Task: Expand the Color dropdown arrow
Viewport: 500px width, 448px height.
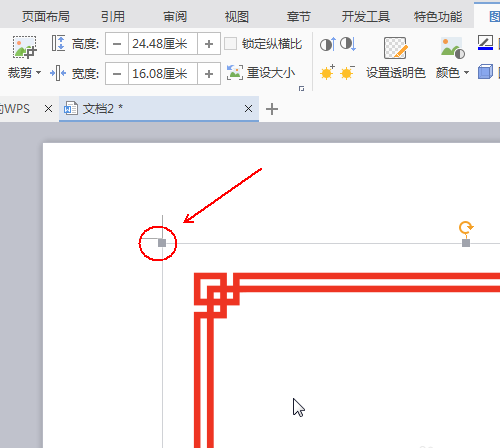Action: pos(466,72)
